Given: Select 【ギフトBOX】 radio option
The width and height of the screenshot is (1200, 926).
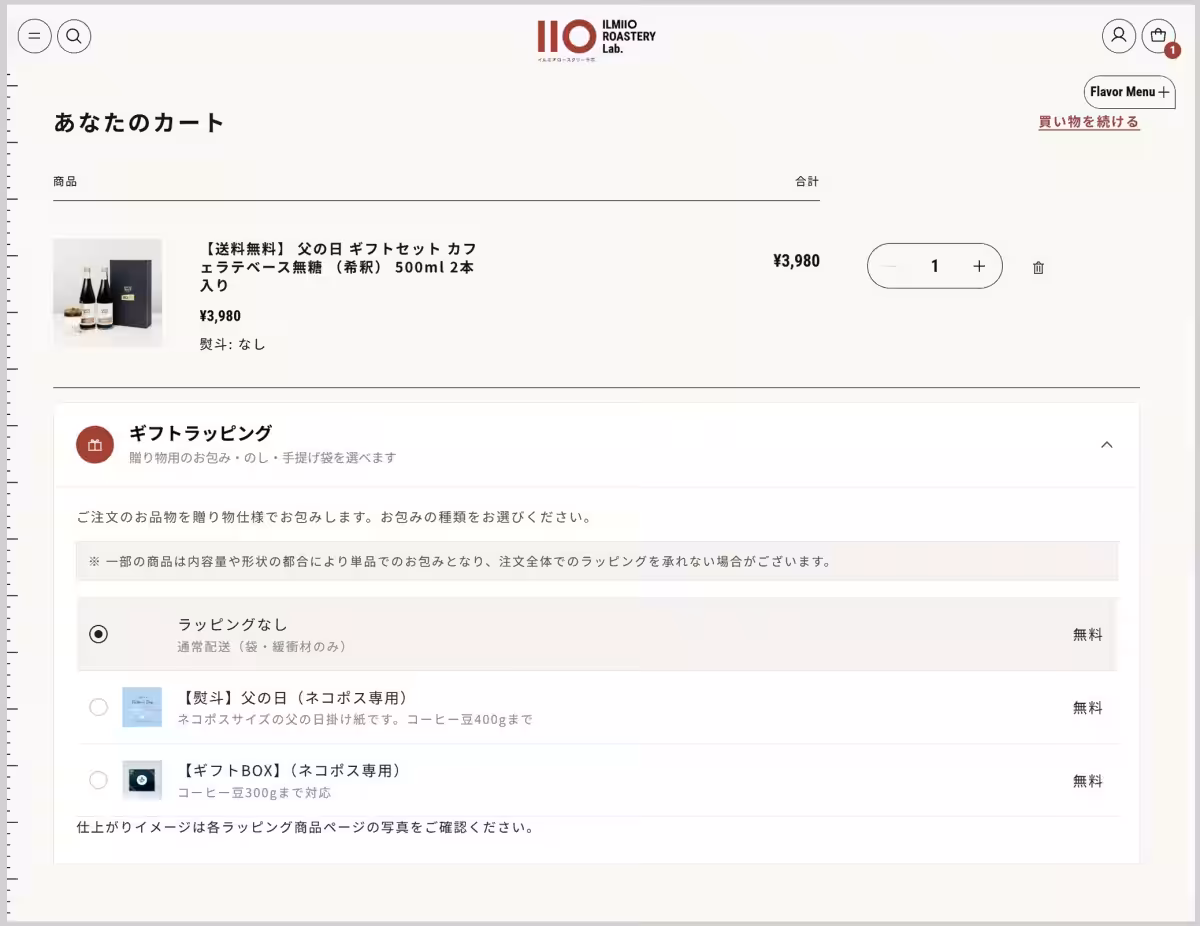Looking at the screenshot, I should point(98,780).
